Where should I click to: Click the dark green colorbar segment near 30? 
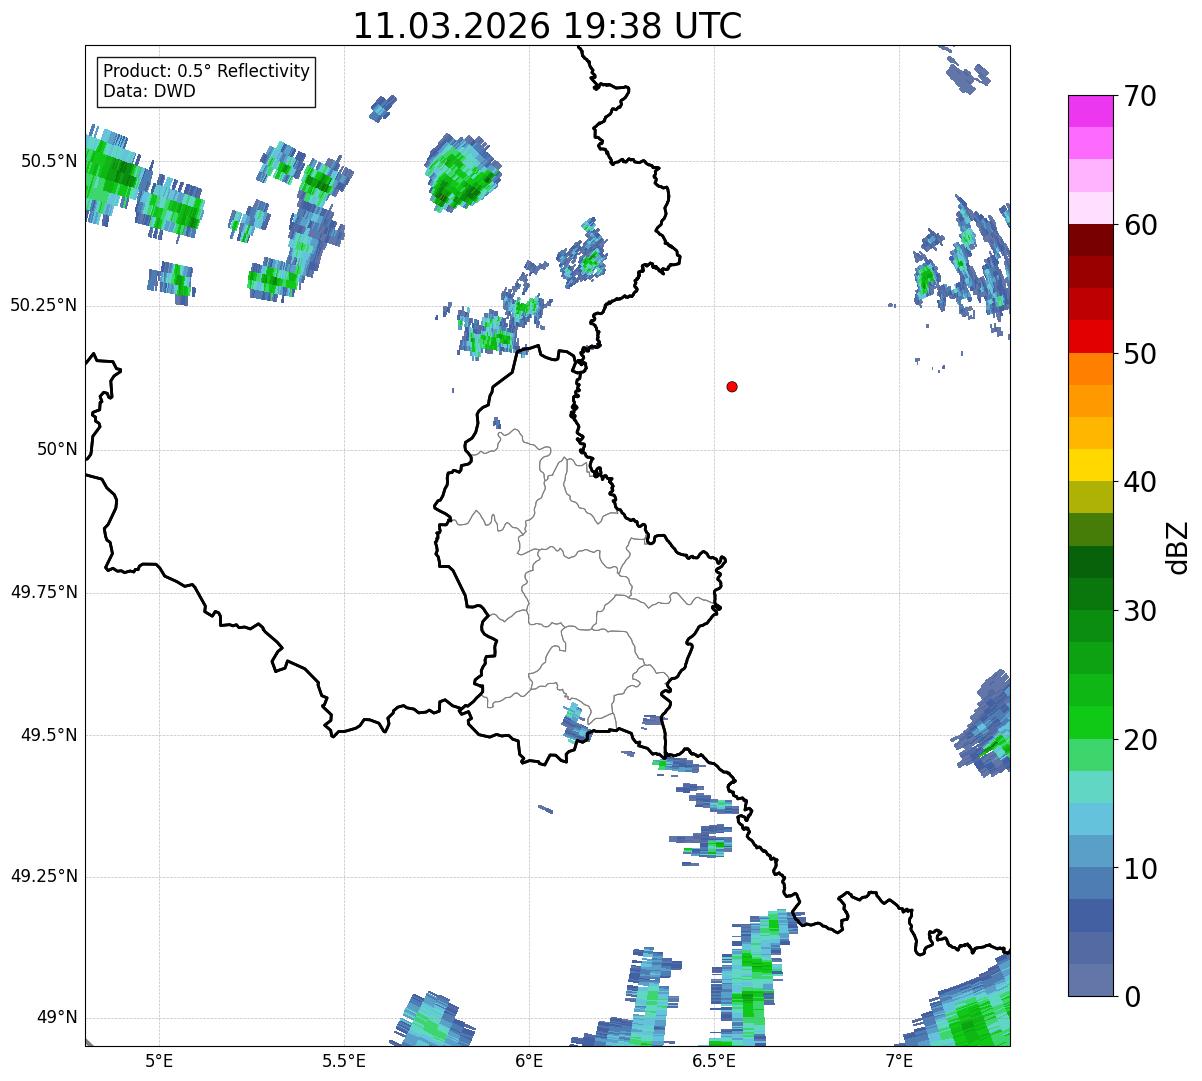[1090, 594]
